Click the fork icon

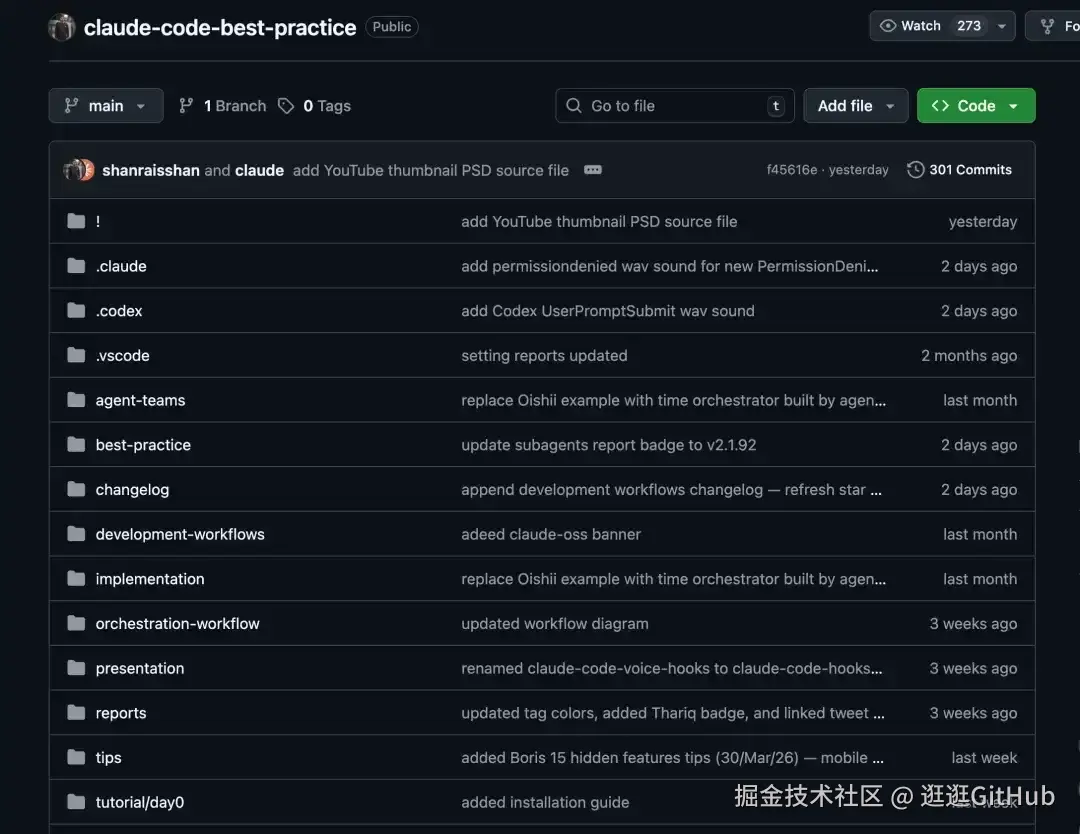pos(1047,26)
